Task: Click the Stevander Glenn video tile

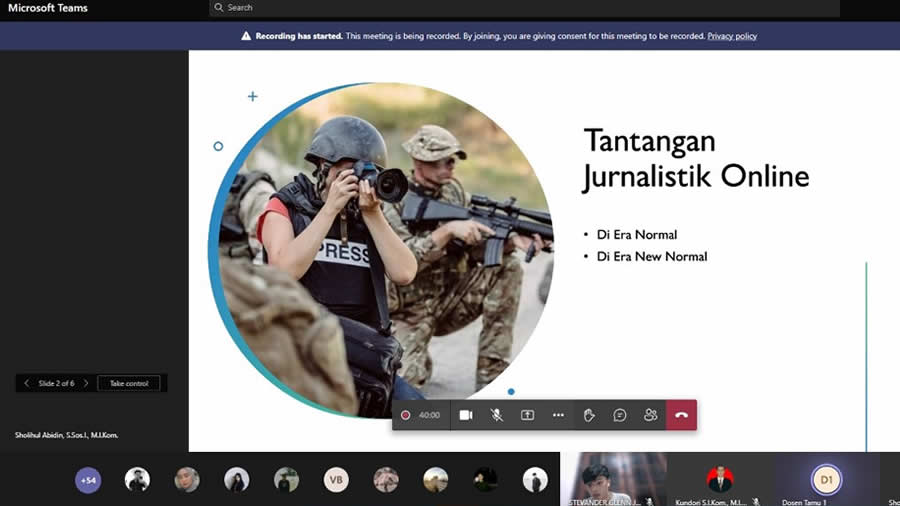Action: [613, 479]
